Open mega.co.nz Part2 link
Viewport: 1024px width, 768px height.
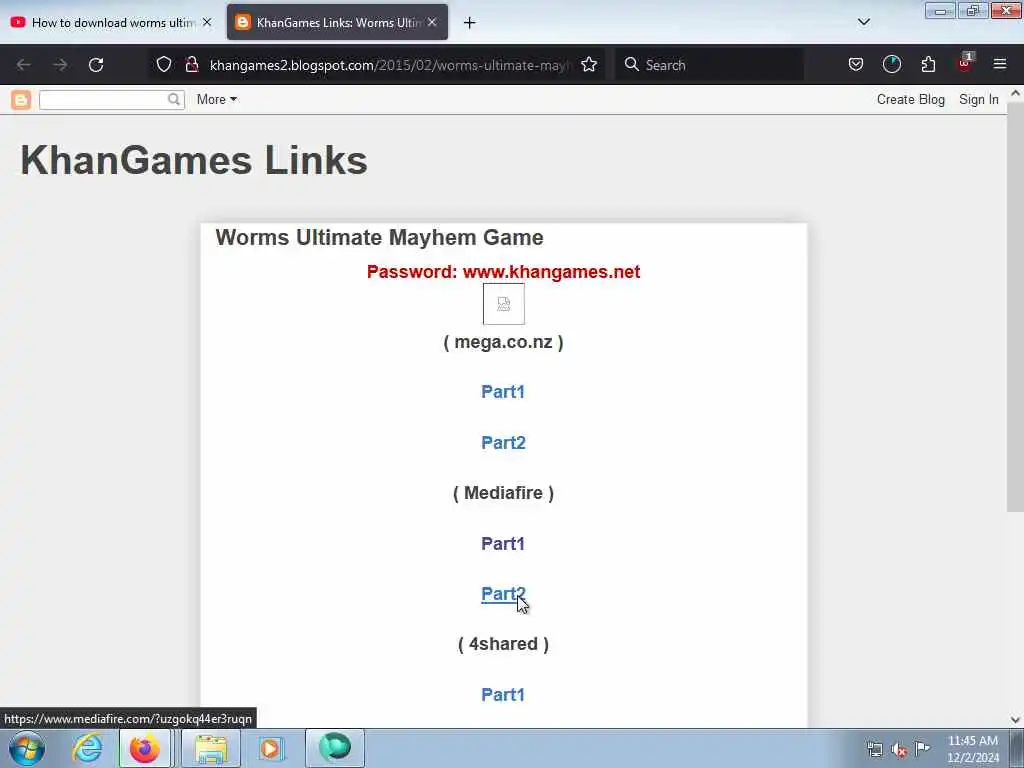504,443
